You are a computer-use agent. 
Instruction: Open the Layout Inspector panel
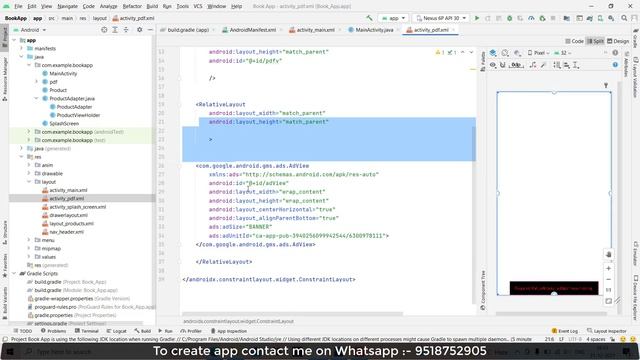[x=607, y=331]
